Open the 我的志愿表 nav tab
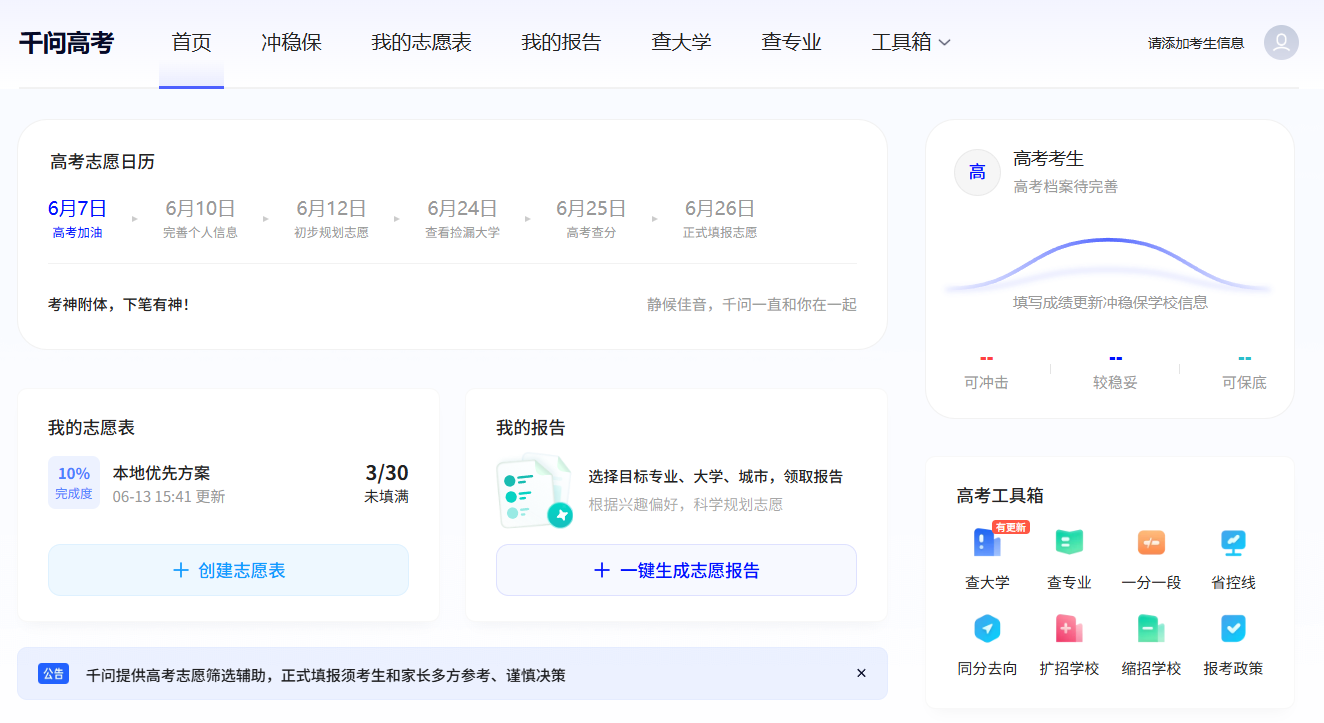The image size is (1324, 723). click(x=421, y=42)
